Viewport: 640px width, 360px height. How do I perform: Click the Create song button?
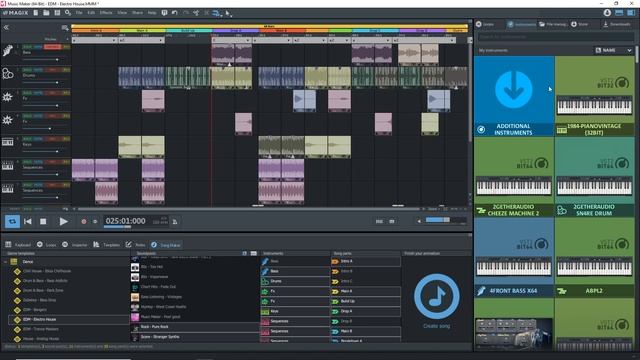(436, 301)
